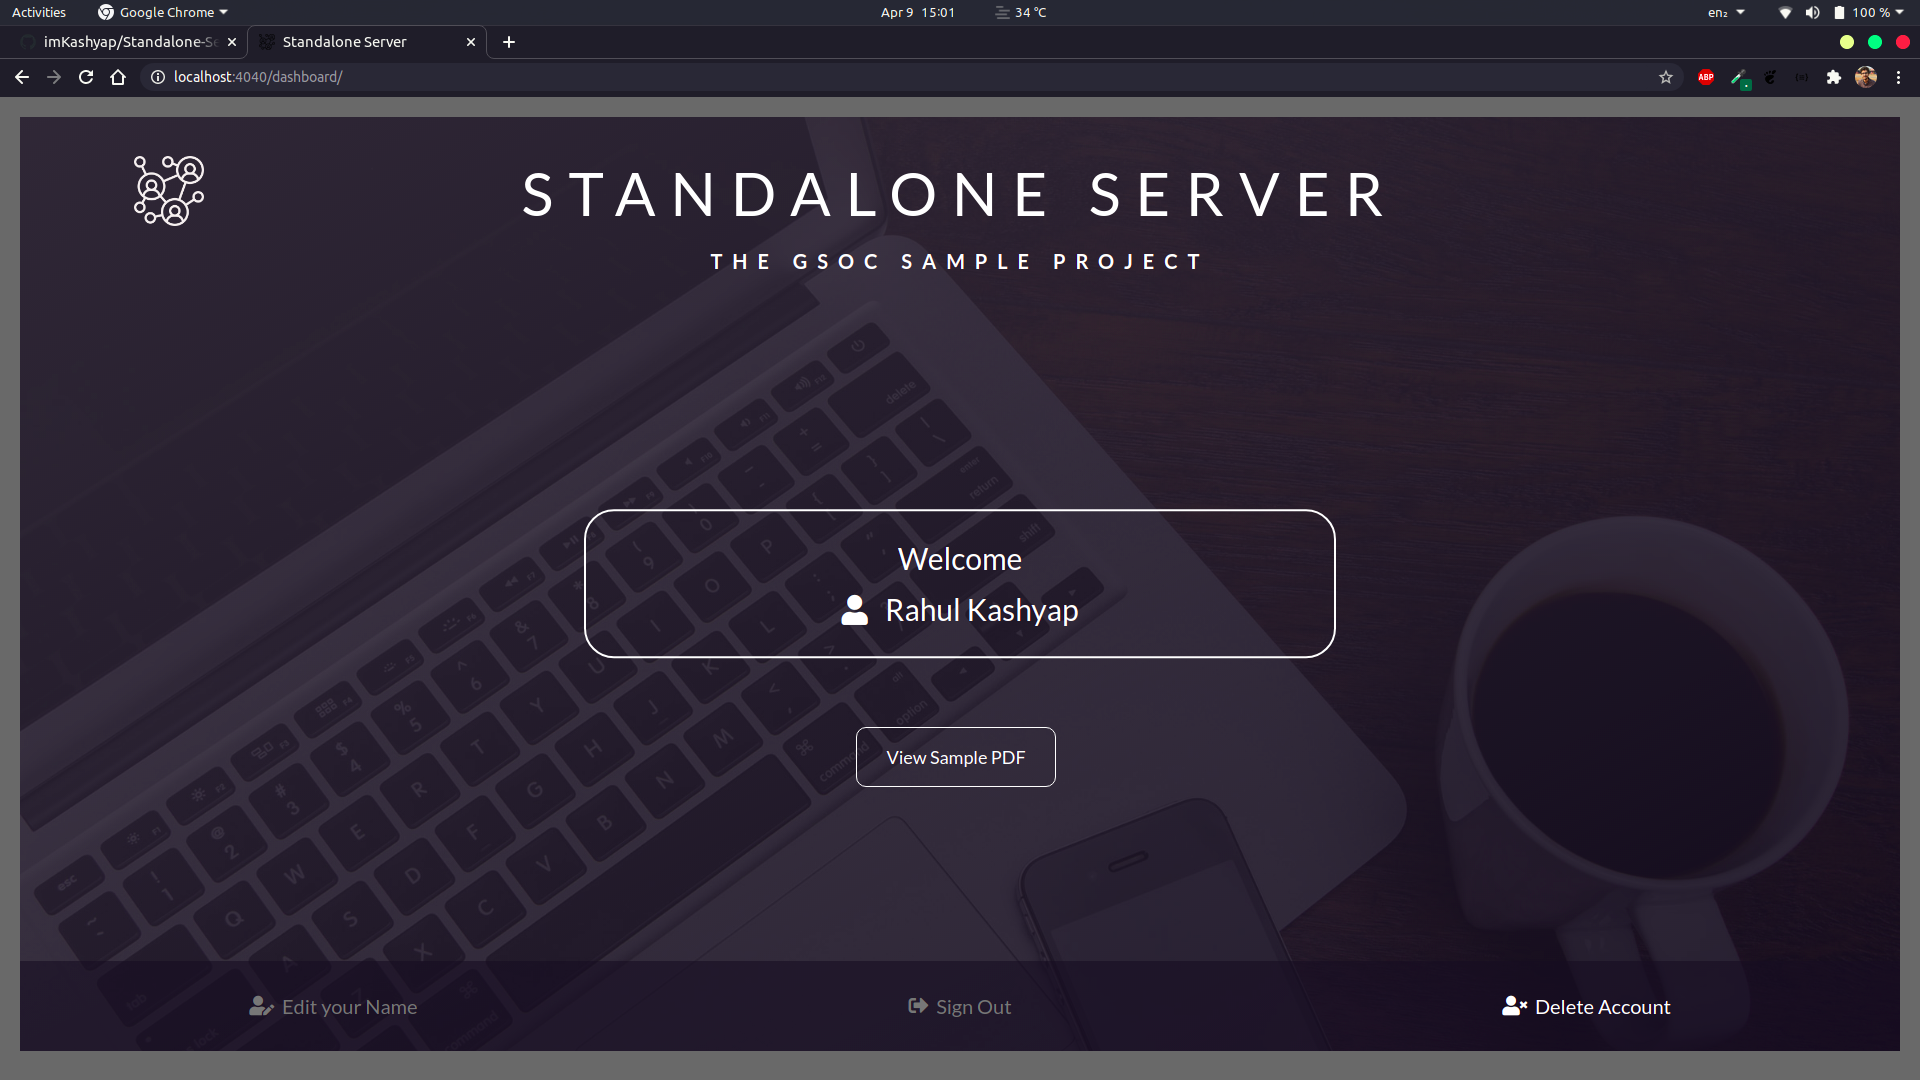Click the user icon beside Rahul Kashyap
Screen dimensions: 1920x1080
pos(854,610)
